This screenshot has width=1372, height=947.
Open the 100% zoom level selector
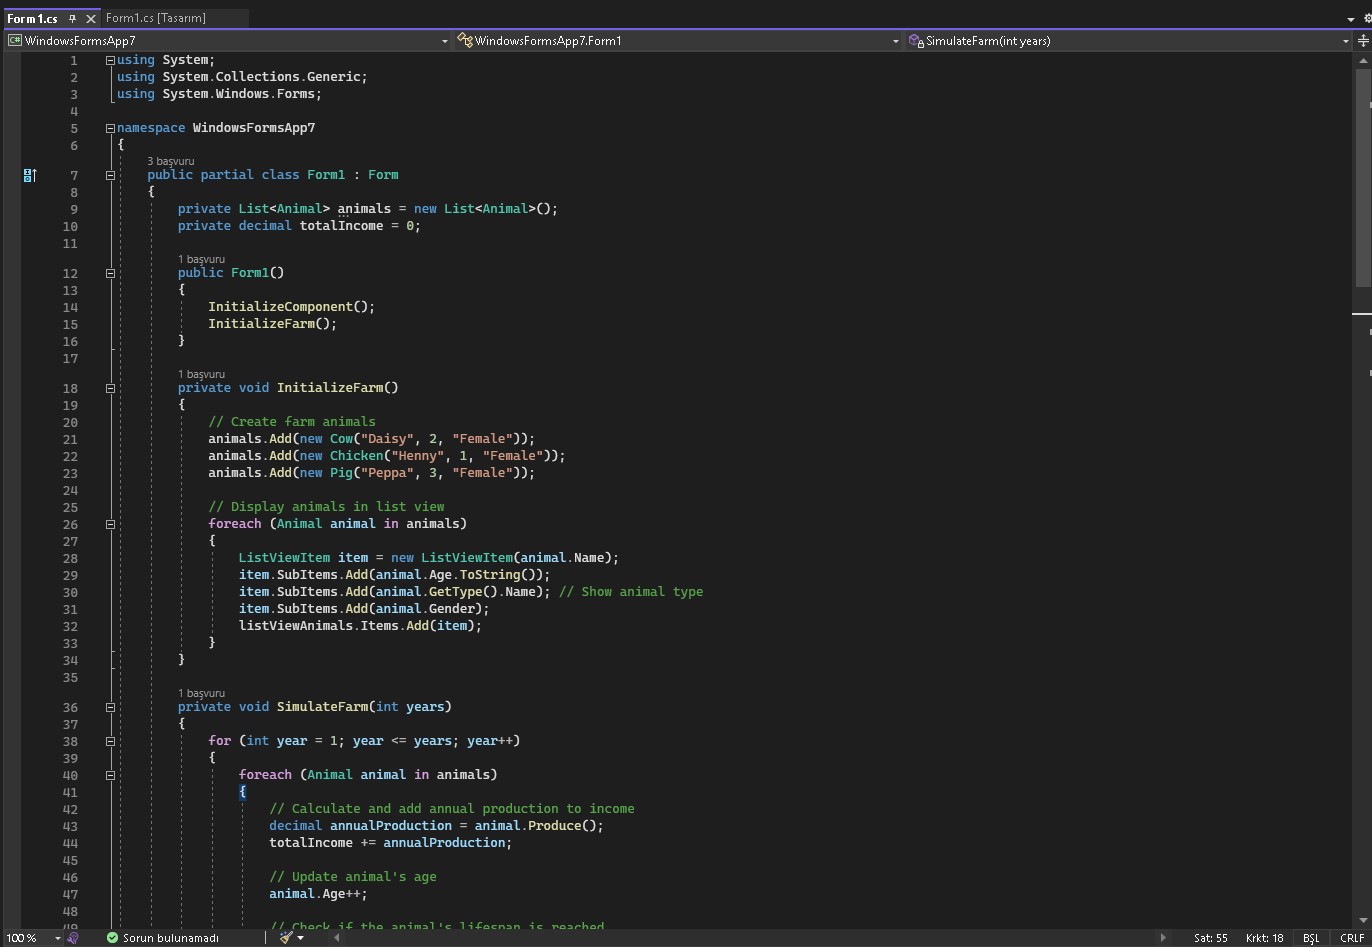28,938
